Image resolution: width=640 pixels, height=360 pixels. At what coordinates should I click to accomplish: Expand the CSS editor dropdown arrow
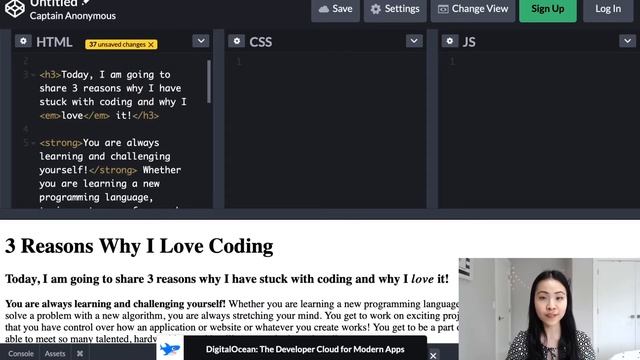(414, 41)
